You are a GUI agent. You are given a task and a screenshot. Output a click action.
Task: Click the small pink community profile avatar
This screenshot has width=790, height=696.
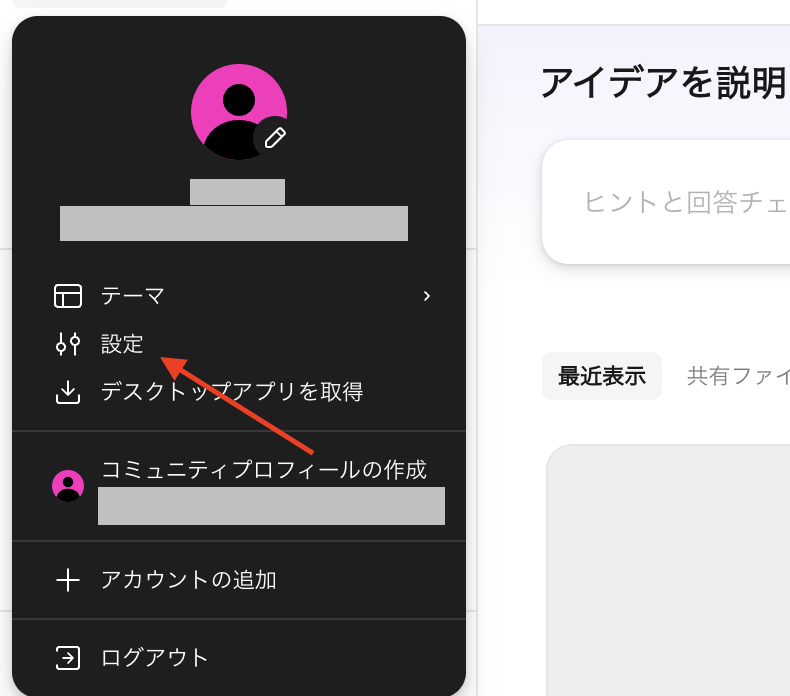click(68, 486)
